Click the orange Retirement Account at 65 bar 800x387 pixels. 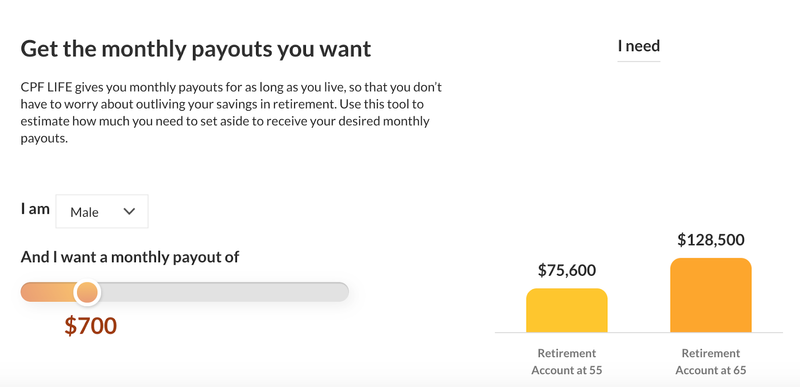point(711,295)
